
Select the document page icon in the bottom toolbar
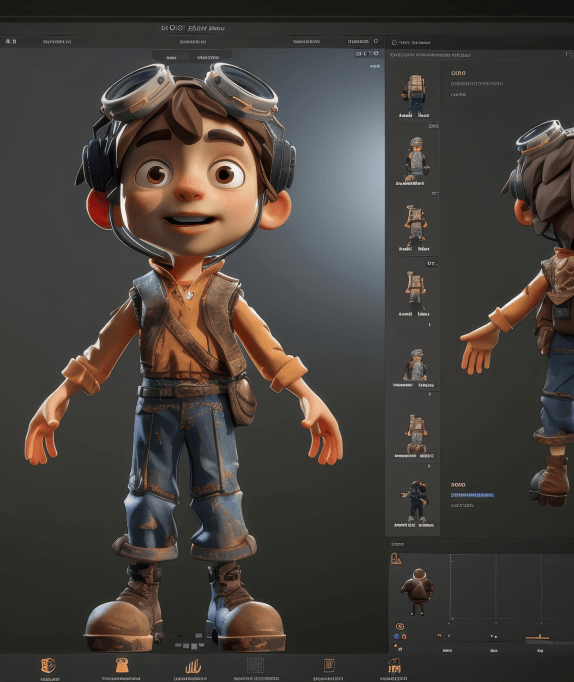(x=329, y=665)
